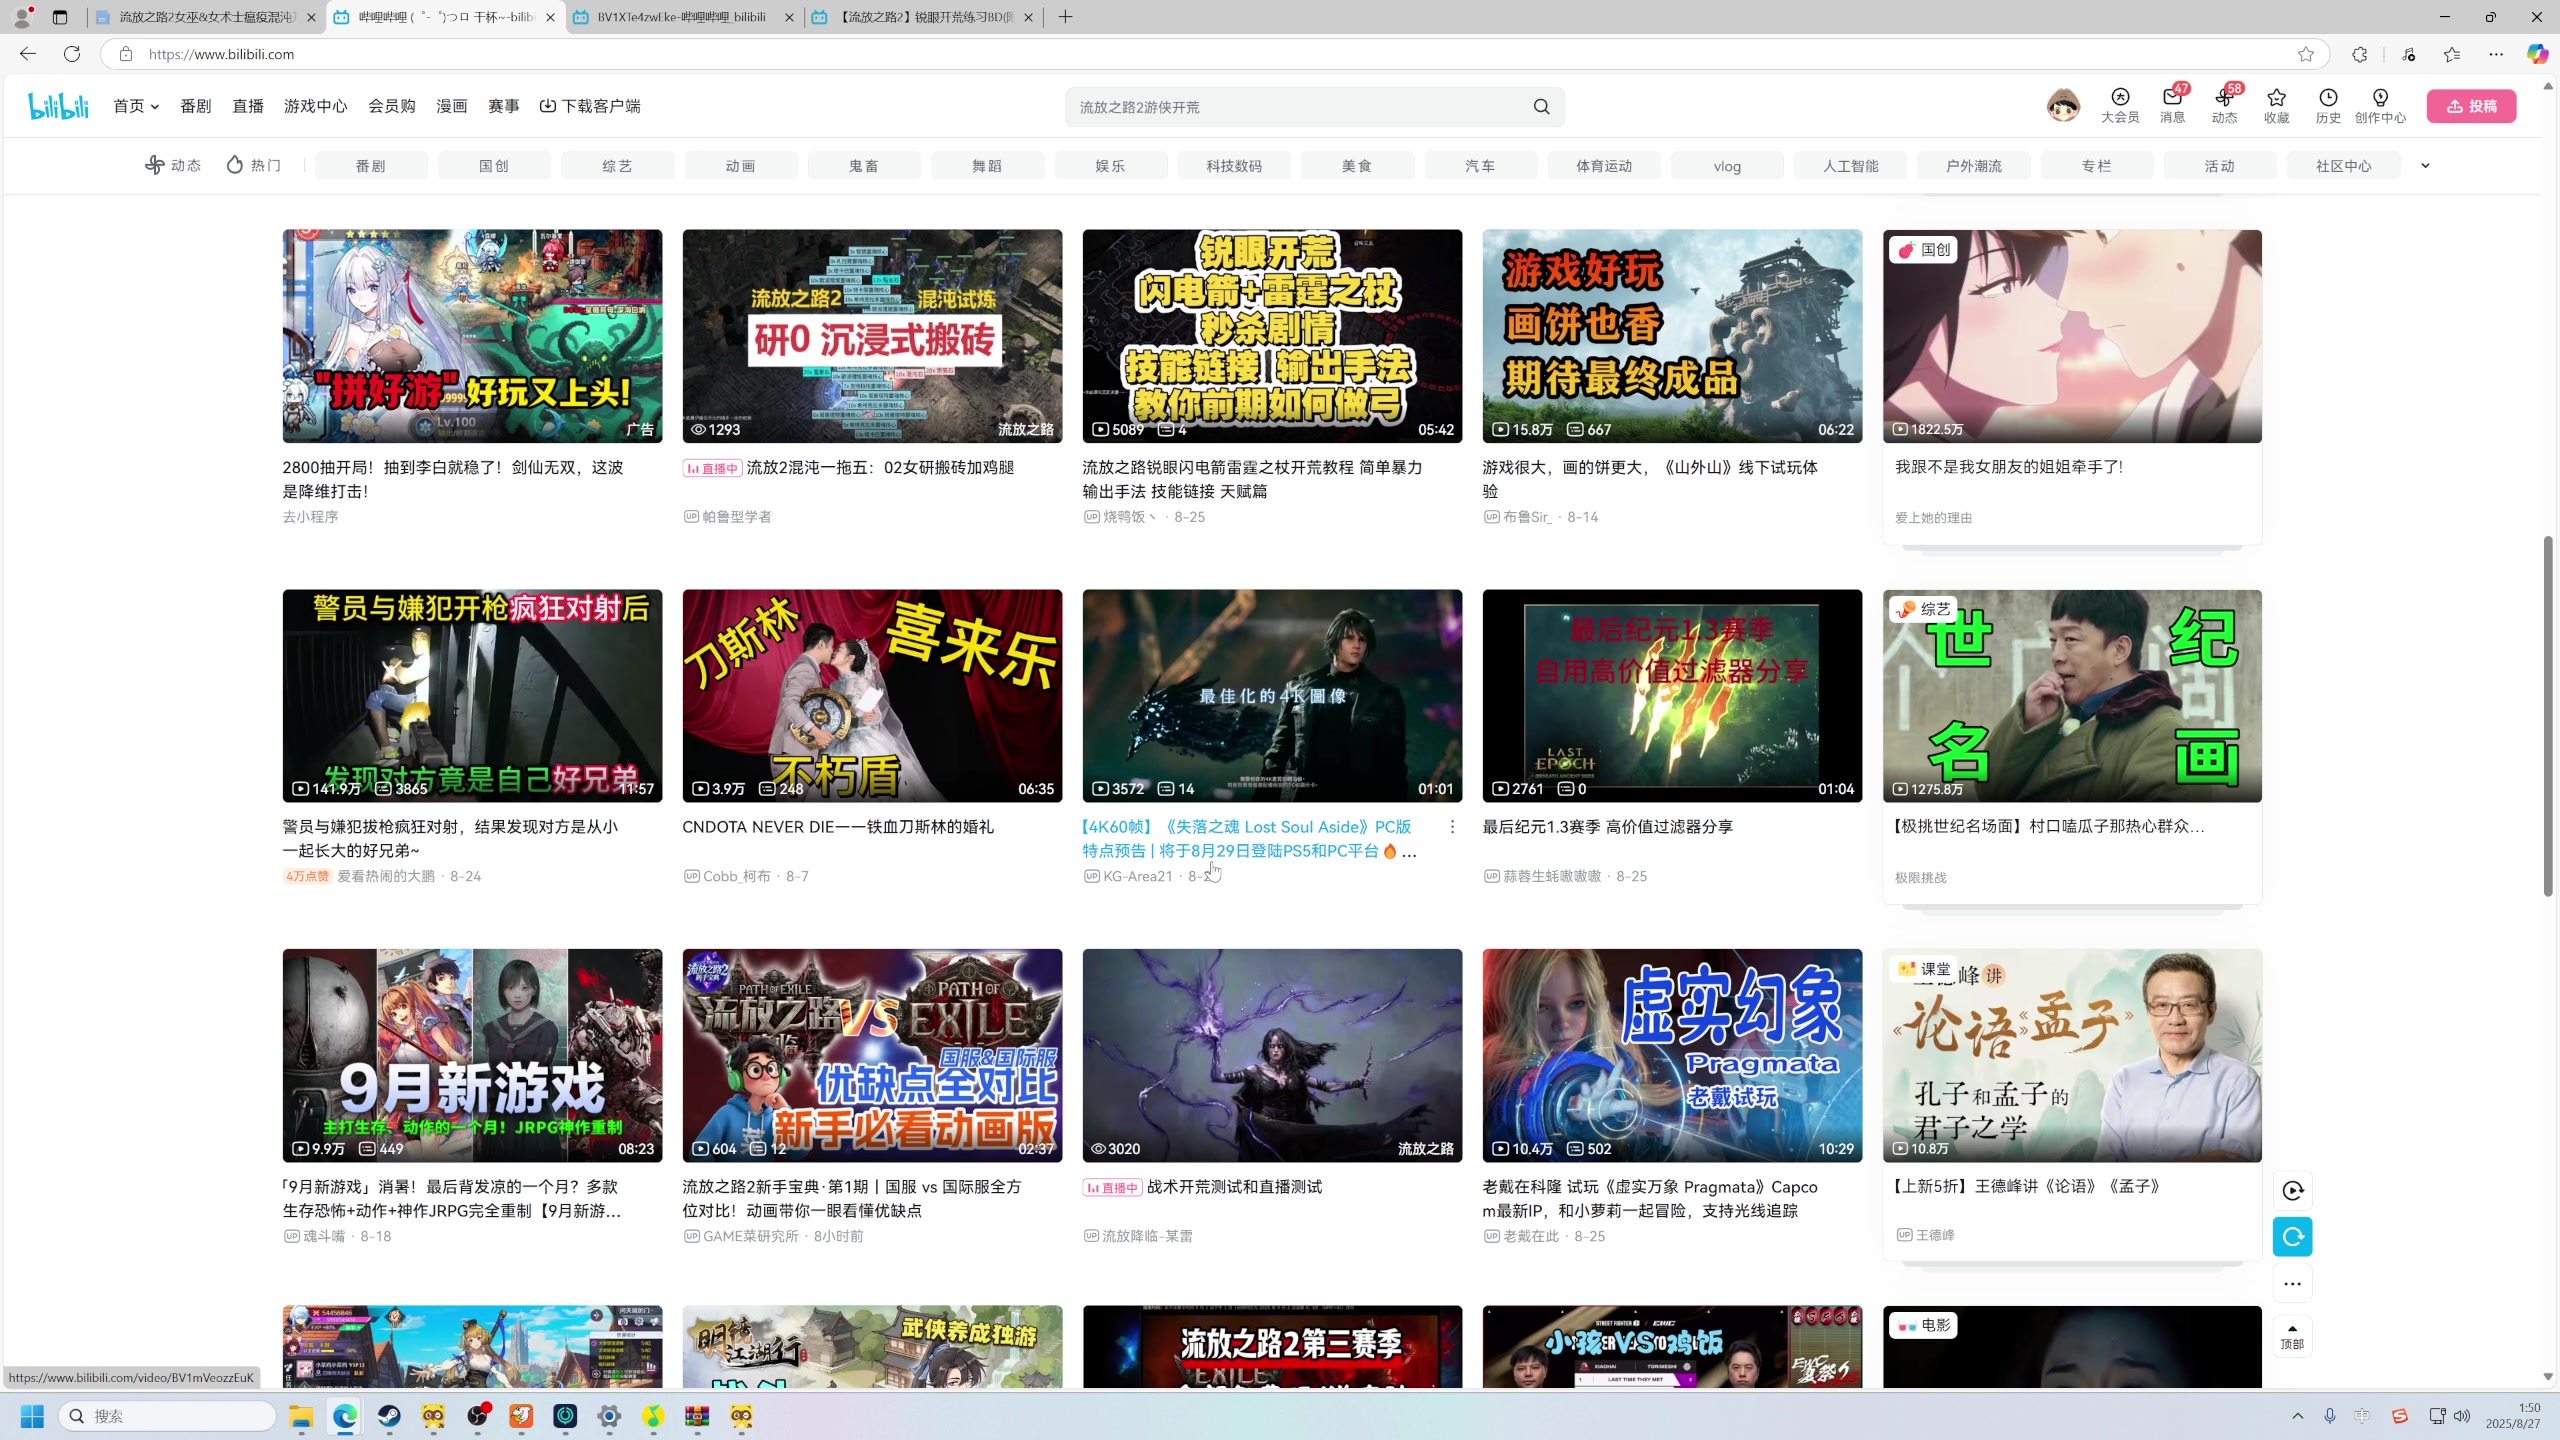This screenshot has height=1440, width=2560.
Task: Open 赛事 menu item
Action: pos(503,106)
